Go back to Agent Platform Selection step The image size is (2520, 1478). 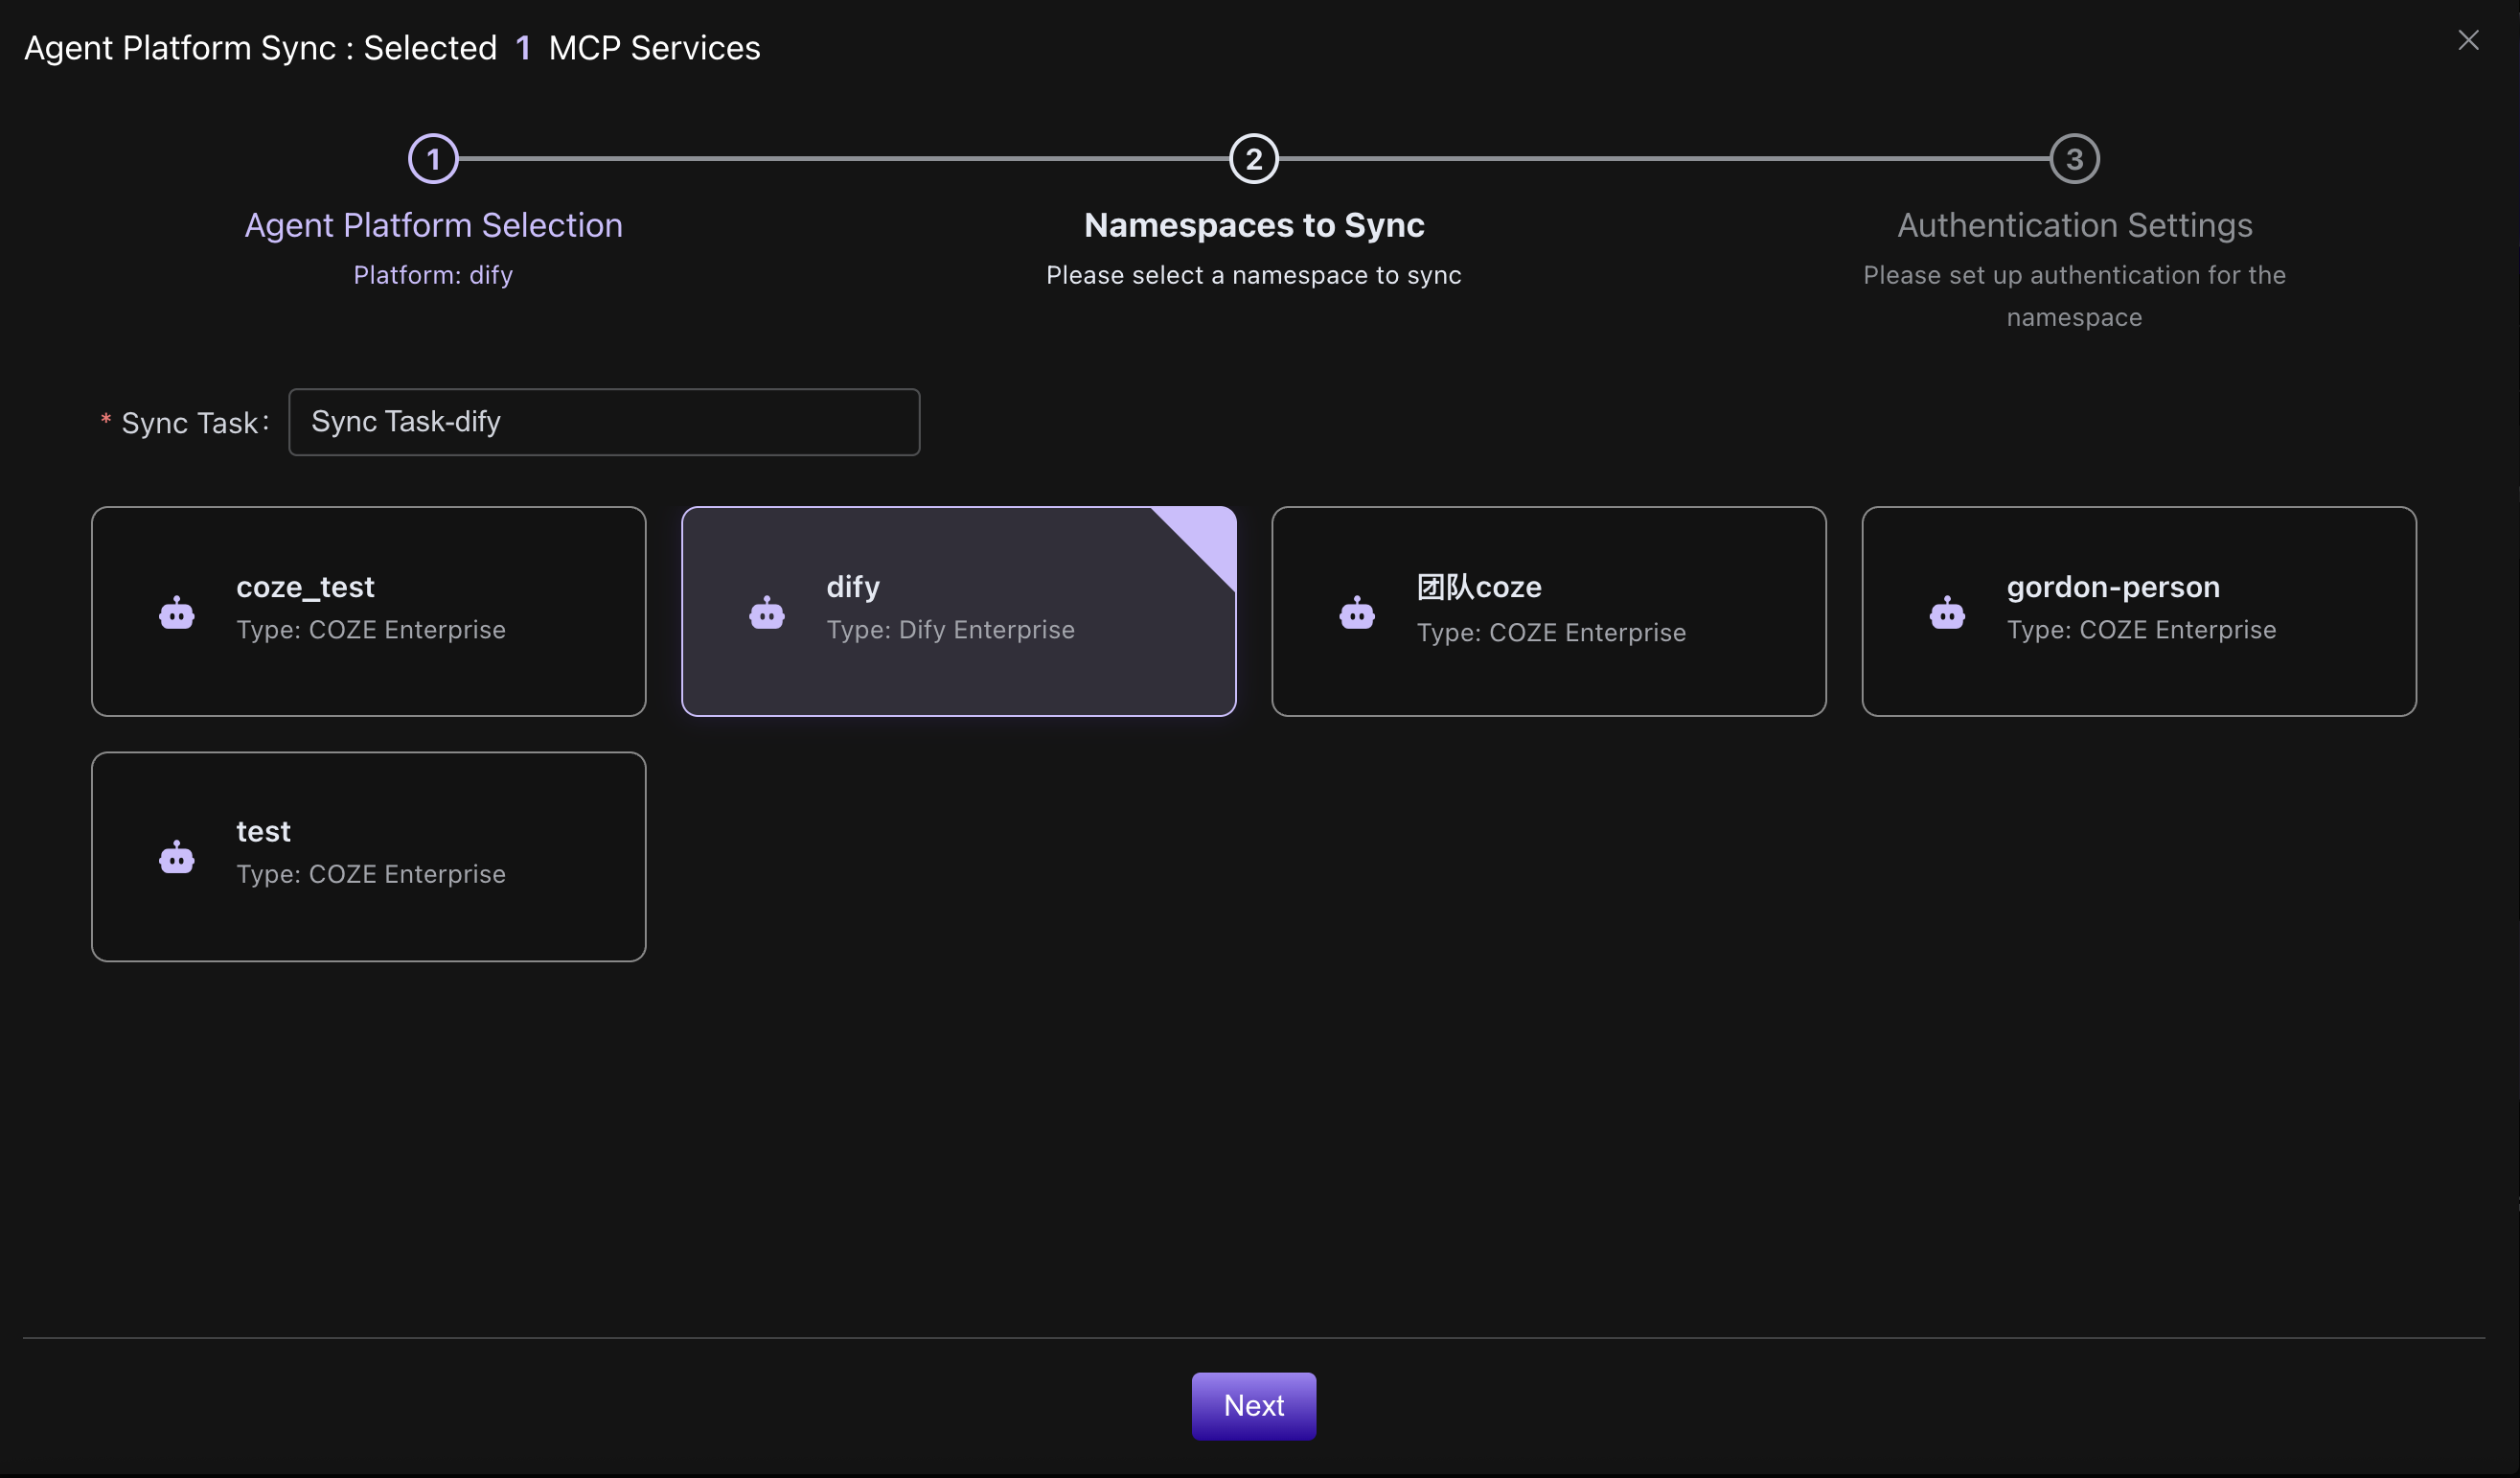click(433, 225)
